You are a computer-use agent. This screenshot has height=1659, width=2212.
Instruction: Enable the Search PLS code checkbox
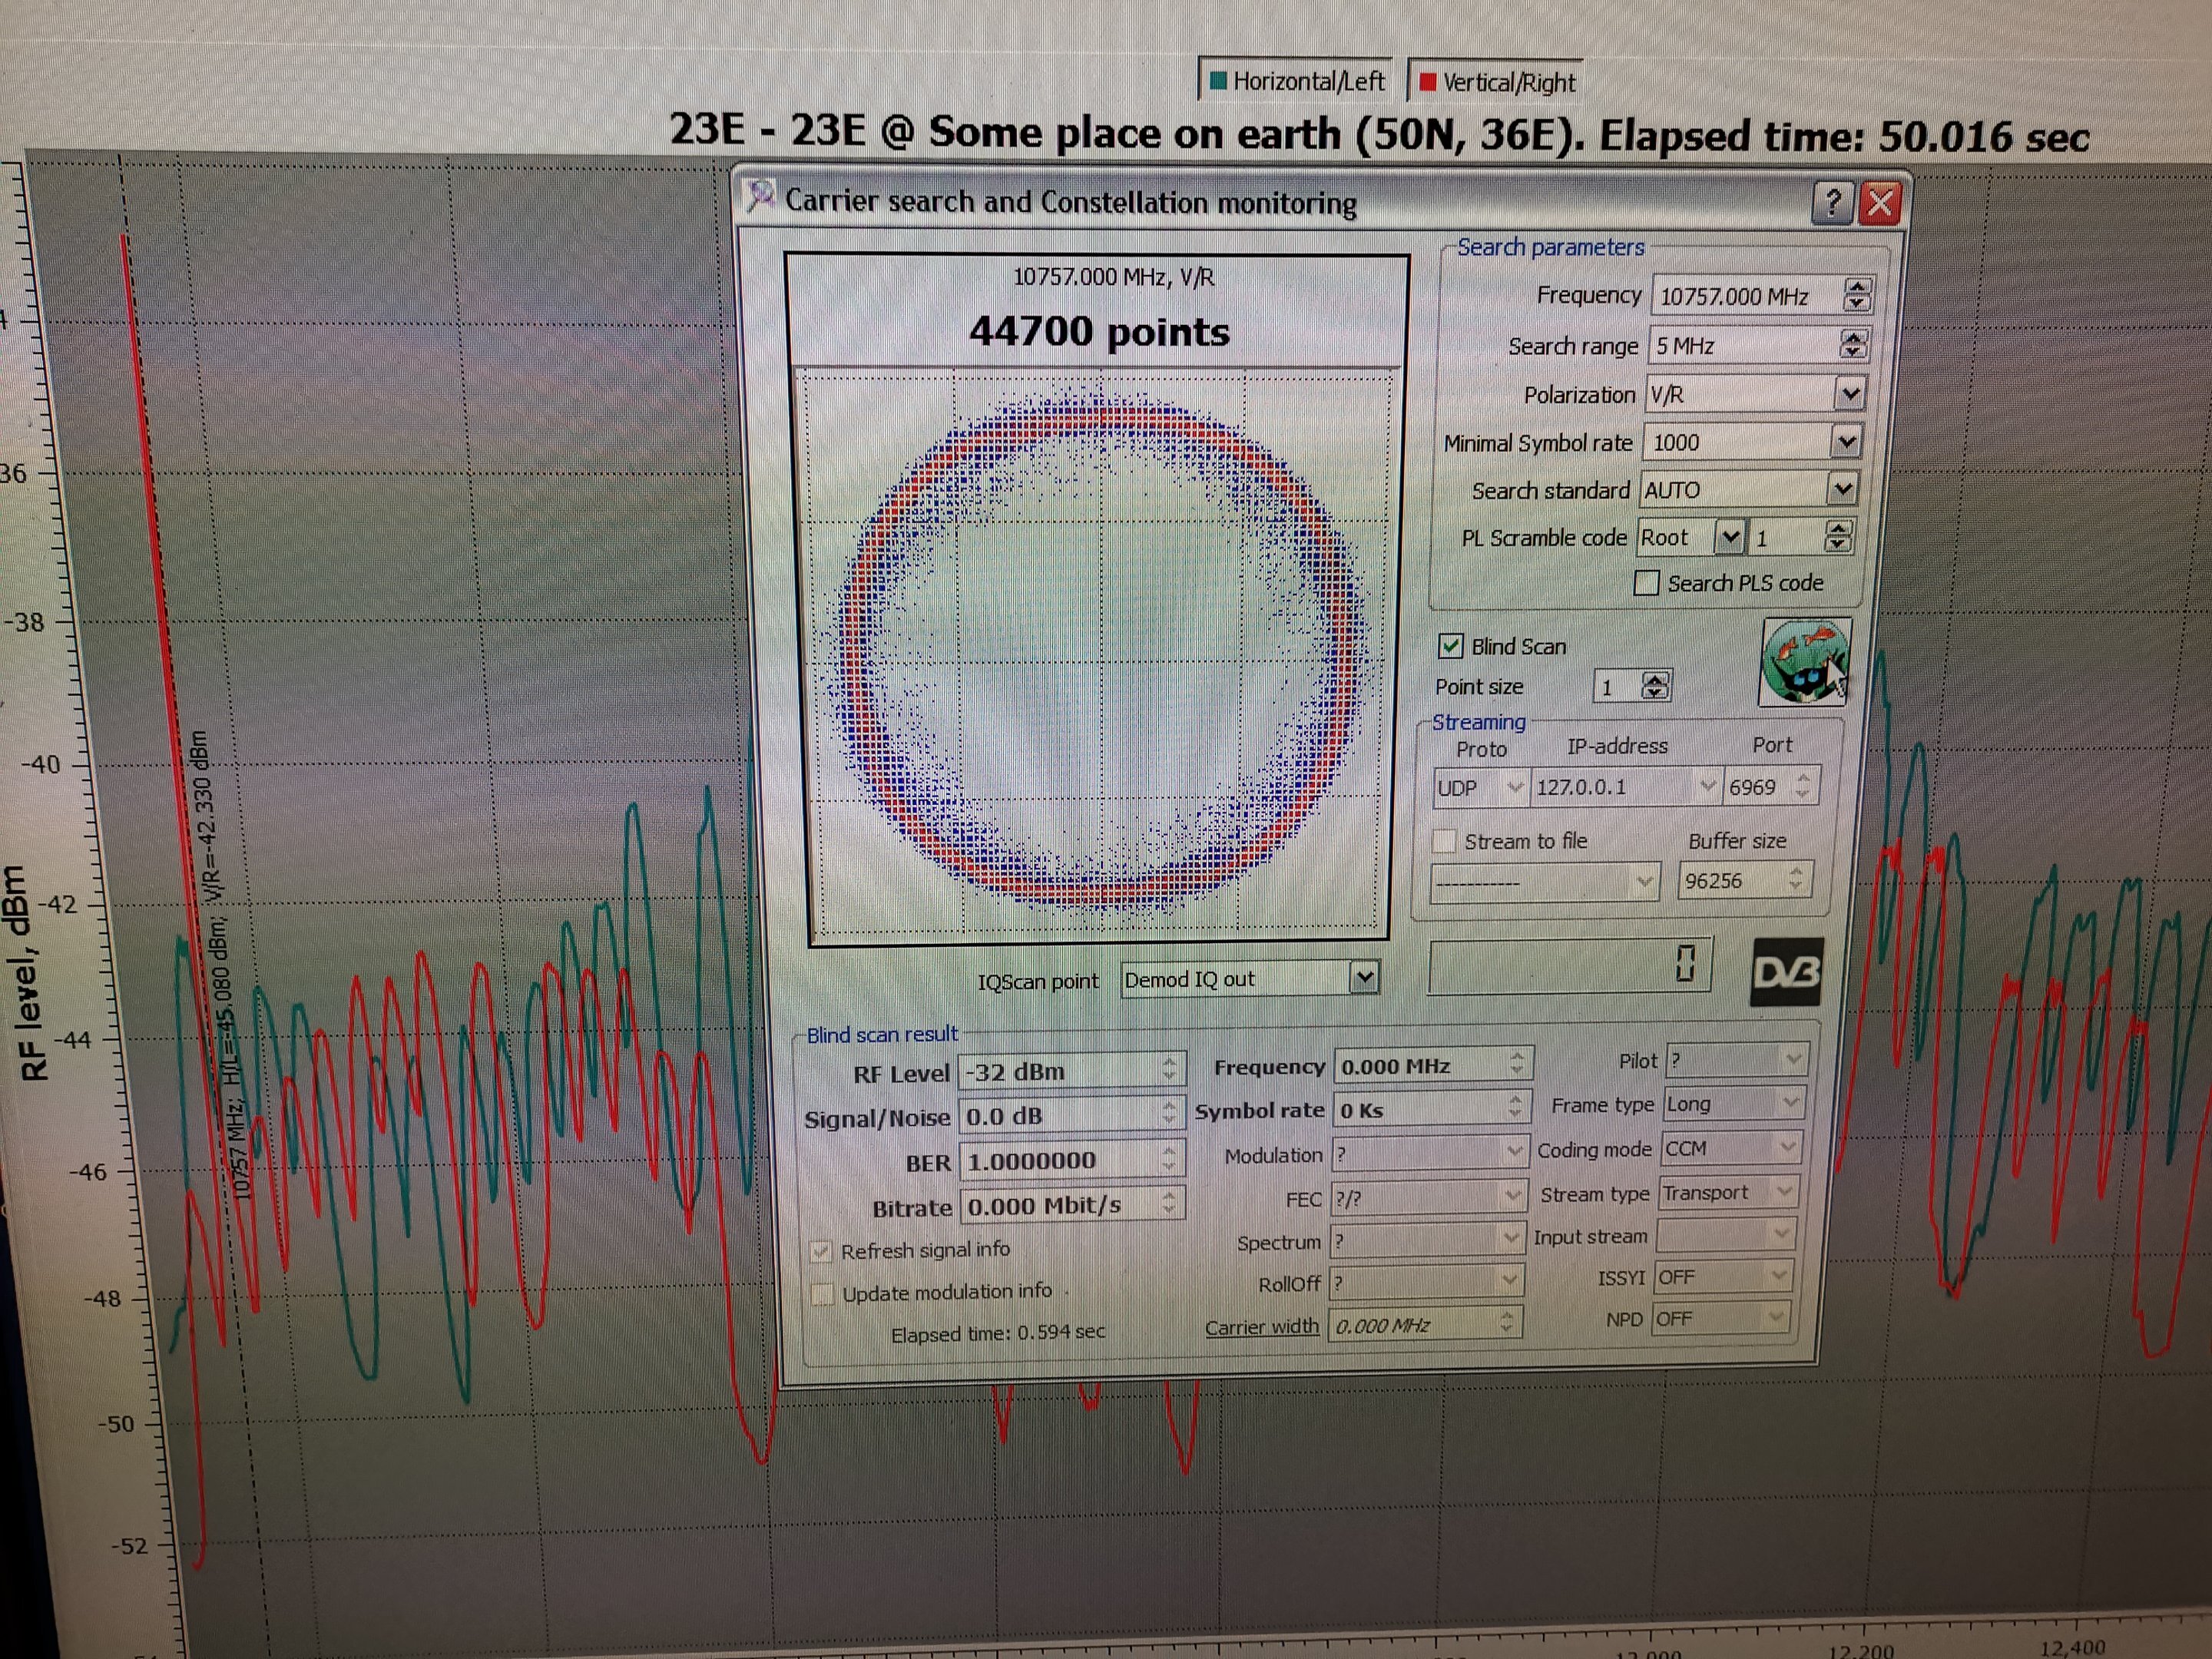(1646, 583)
